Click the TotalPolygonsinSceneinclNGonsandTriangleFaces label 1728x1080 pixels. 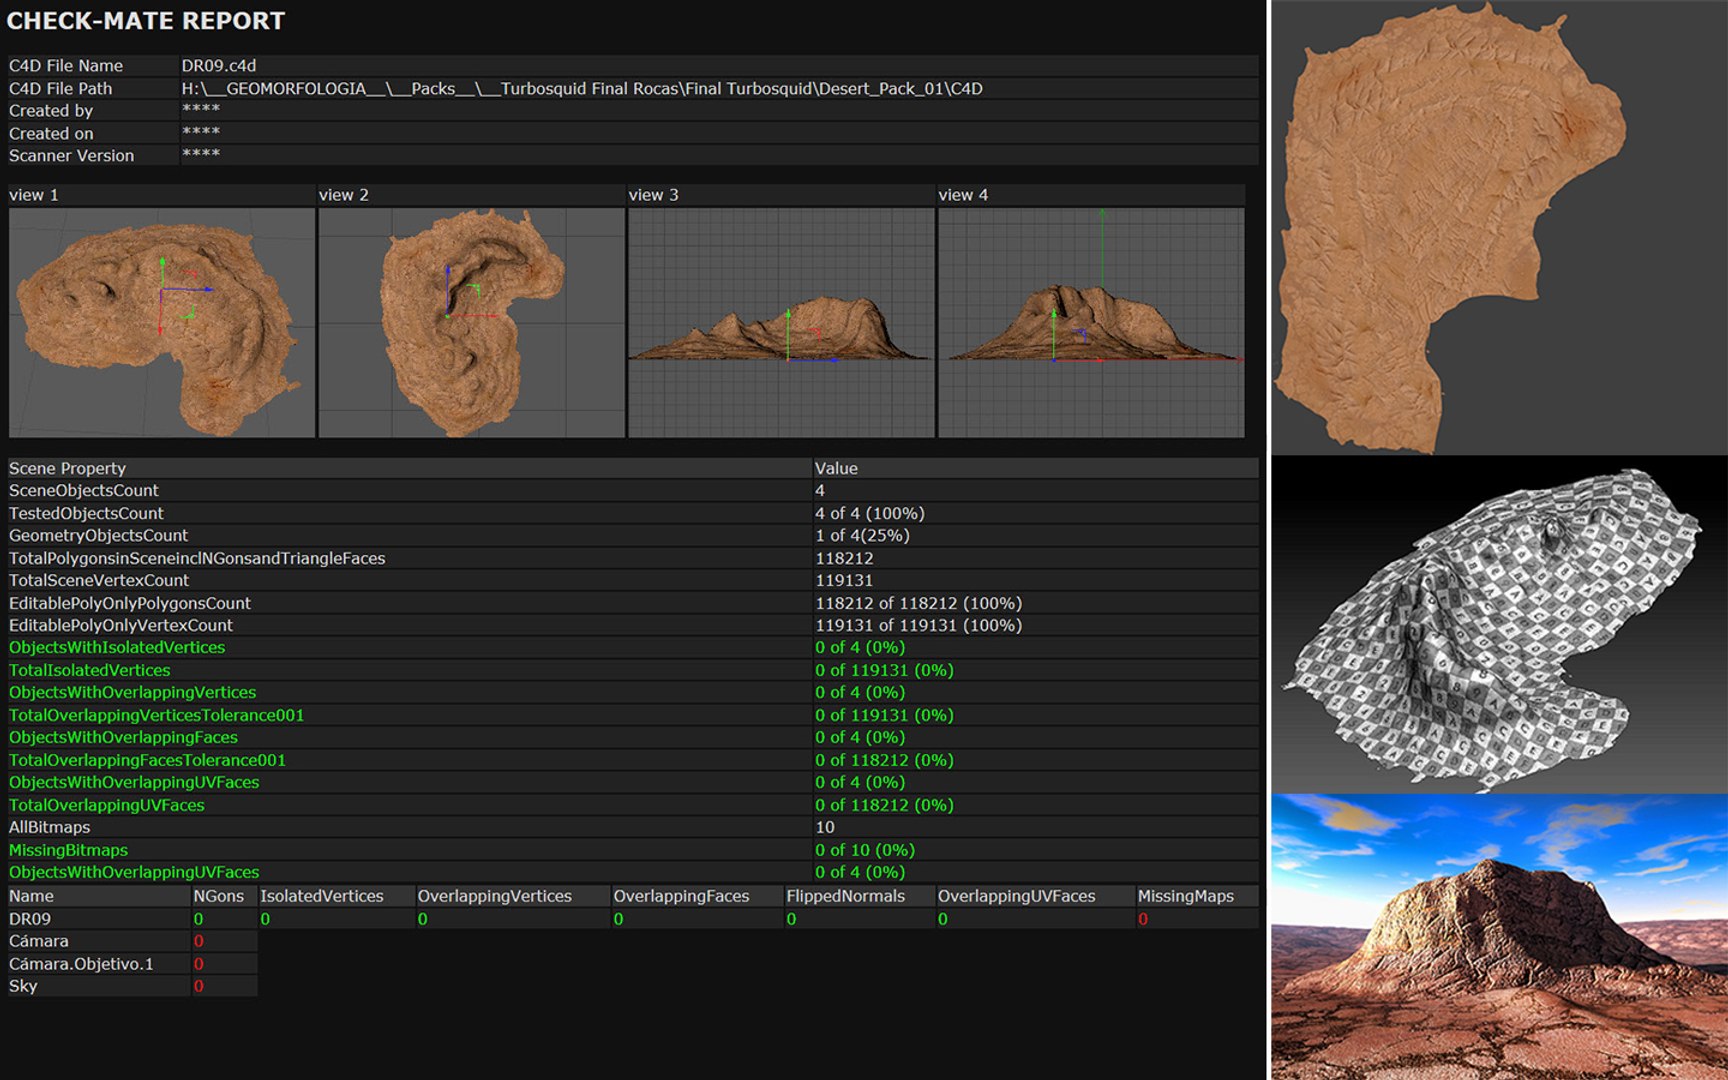click(197, 559)
